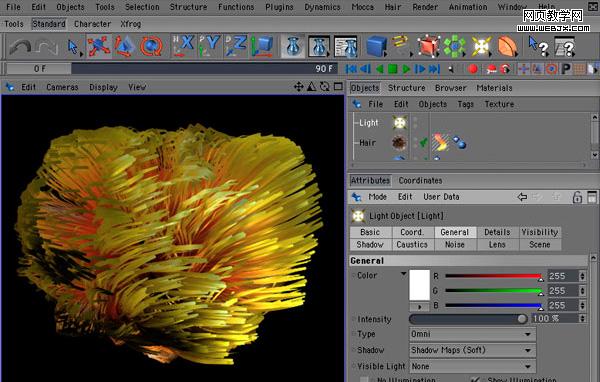Activate the Scale tool
The image size is (600, 382).
(x=124, y=46)
